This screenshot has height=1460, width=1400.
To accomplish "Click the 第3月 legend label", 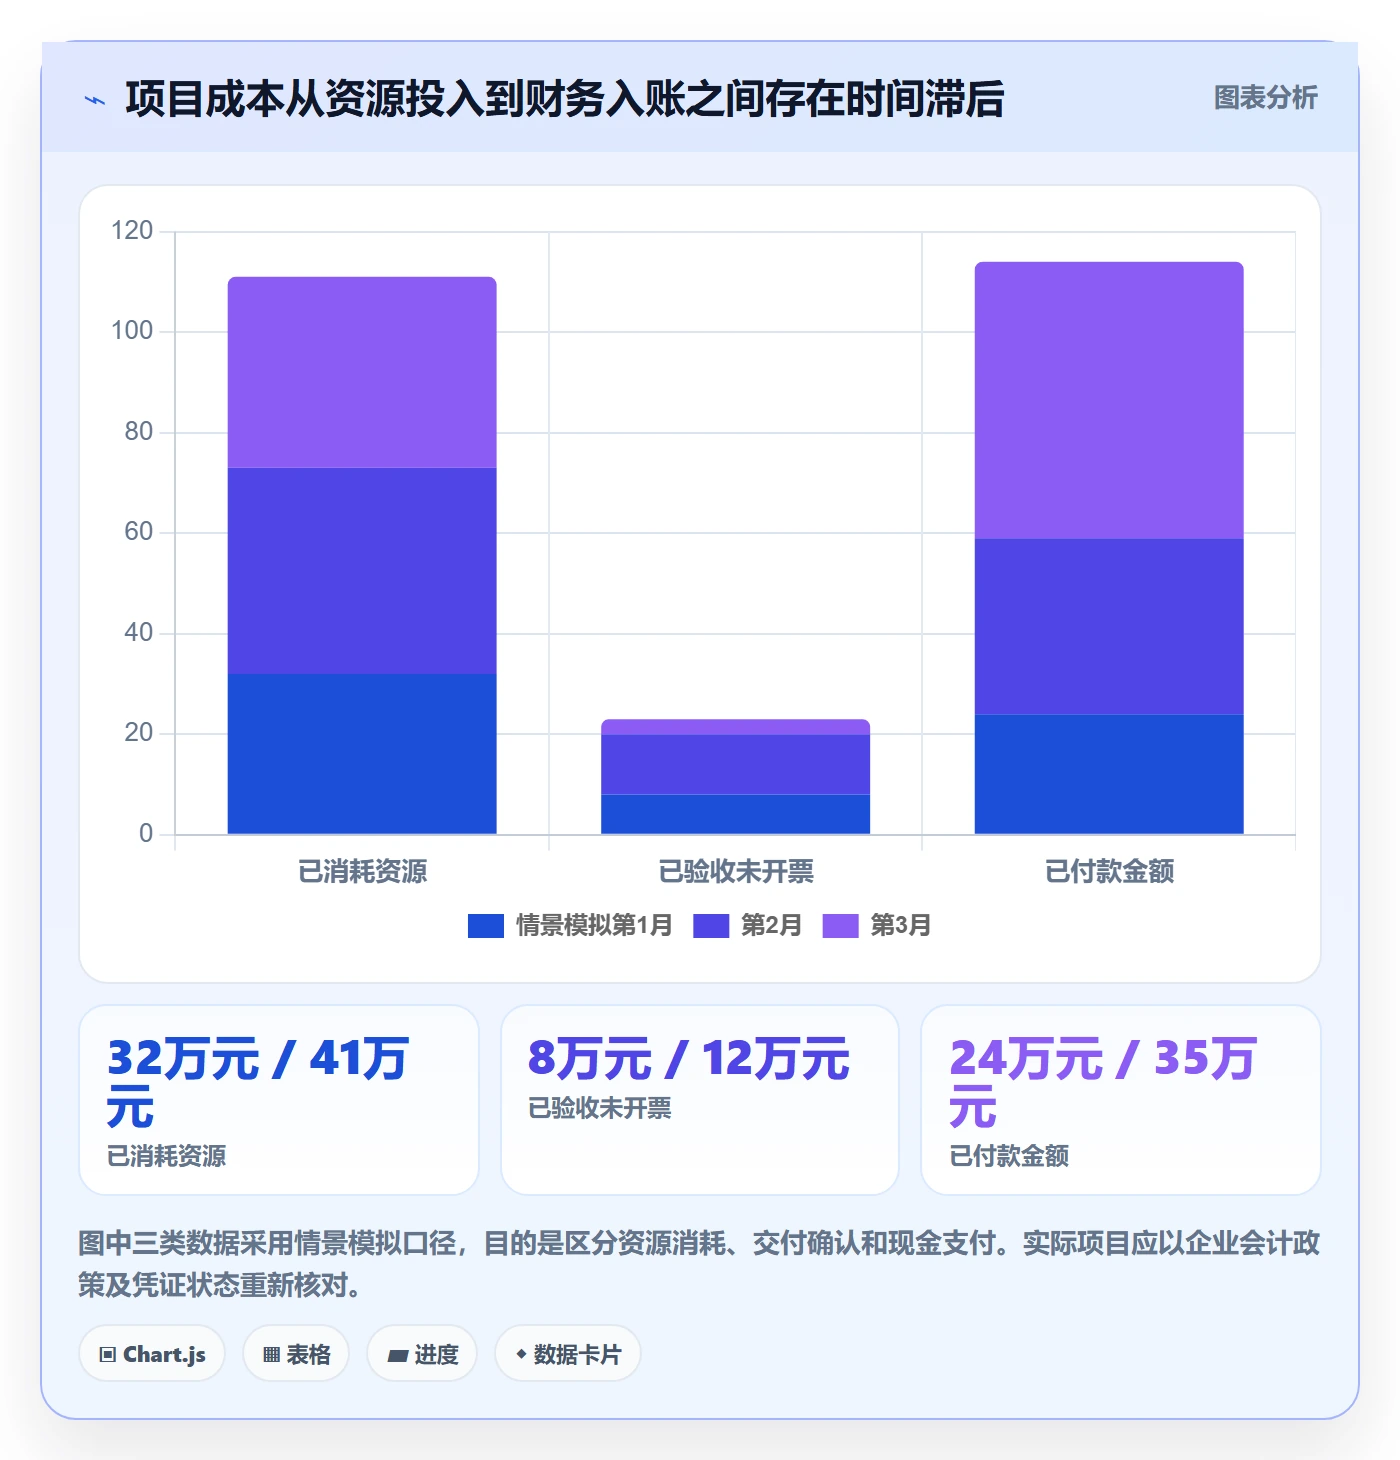I will pyautogui.click(x=900, y=925).
